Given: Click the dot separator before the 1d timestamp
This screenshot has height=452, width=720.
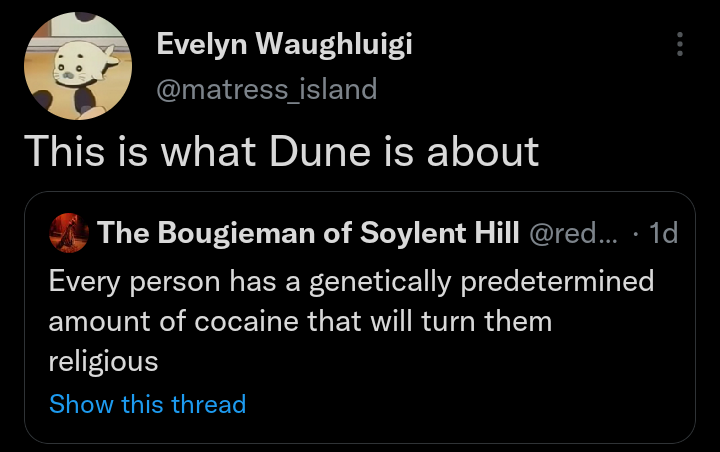Looking at the screenshot, I should pos(638,234).
